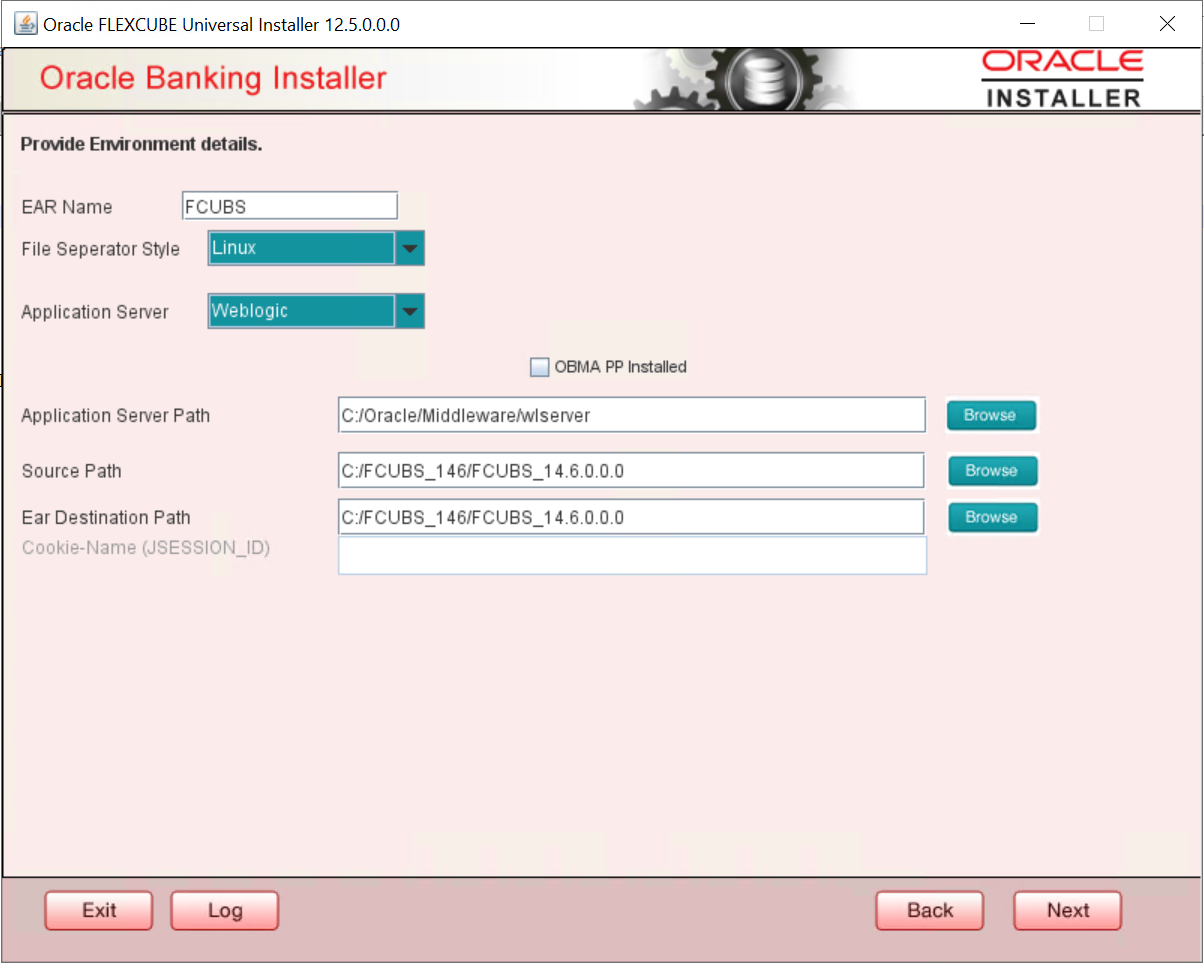
Task: Click the 'Cookie-Name (JSESSION_ID)' label
Action: tap(146, 548)
